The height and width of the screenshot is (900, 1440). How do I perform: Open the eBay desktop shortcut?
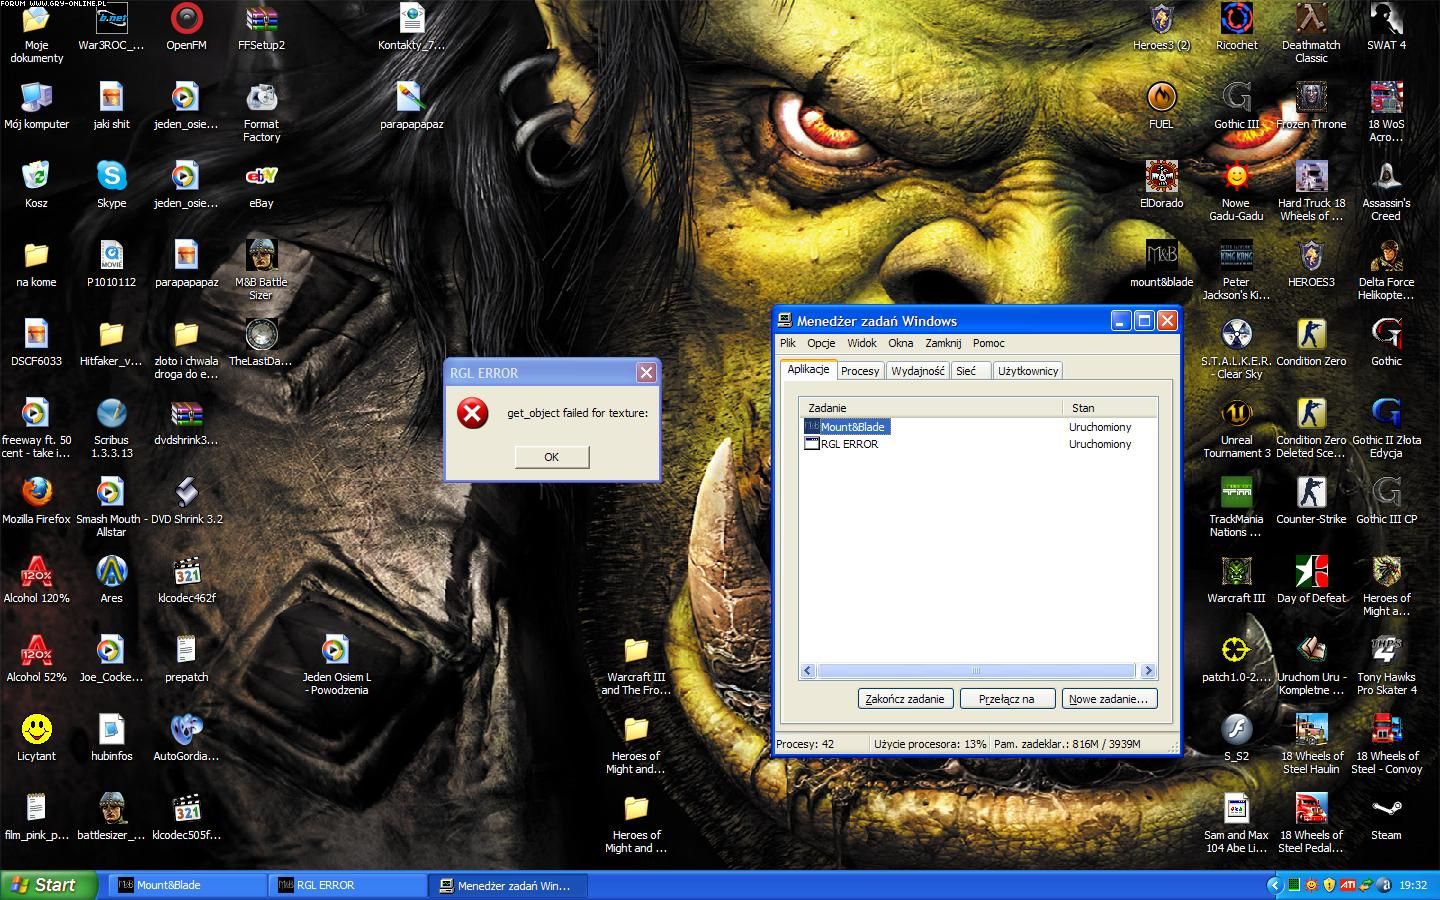pos(261,185)
